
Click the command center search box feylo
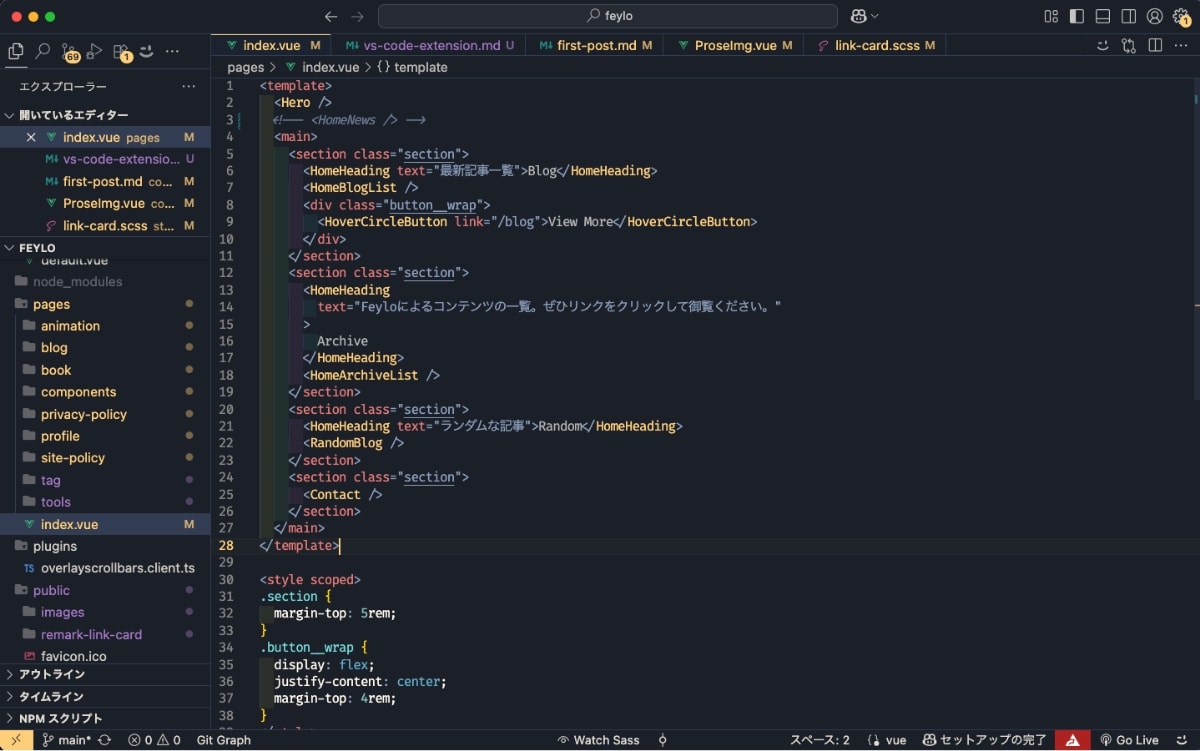click(x=608, y=16)
